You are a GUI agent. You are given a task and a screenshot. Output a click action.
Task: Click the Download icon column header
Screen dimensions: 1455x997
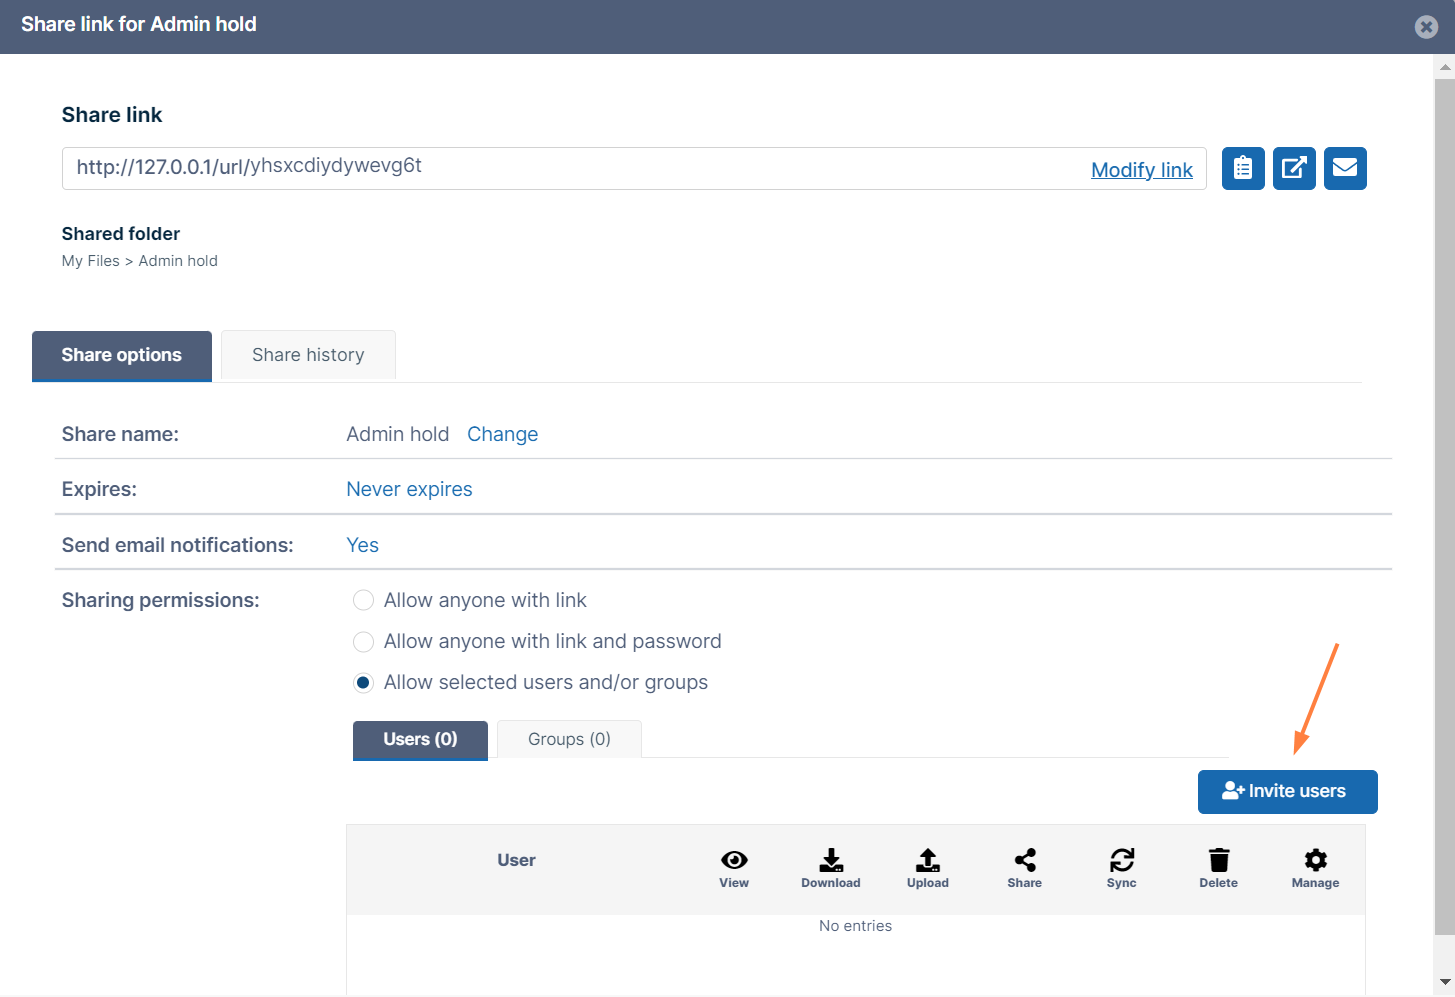830,867
